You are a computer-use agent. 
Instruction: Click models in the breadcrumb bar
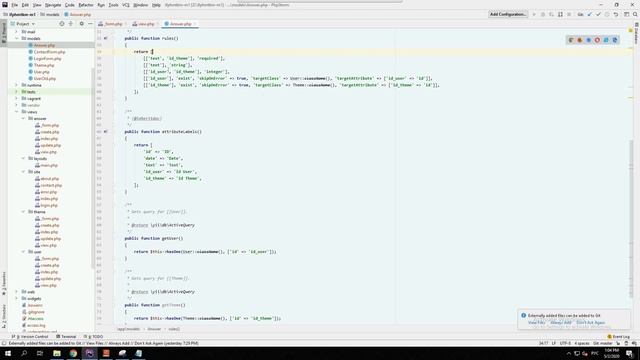52,14
